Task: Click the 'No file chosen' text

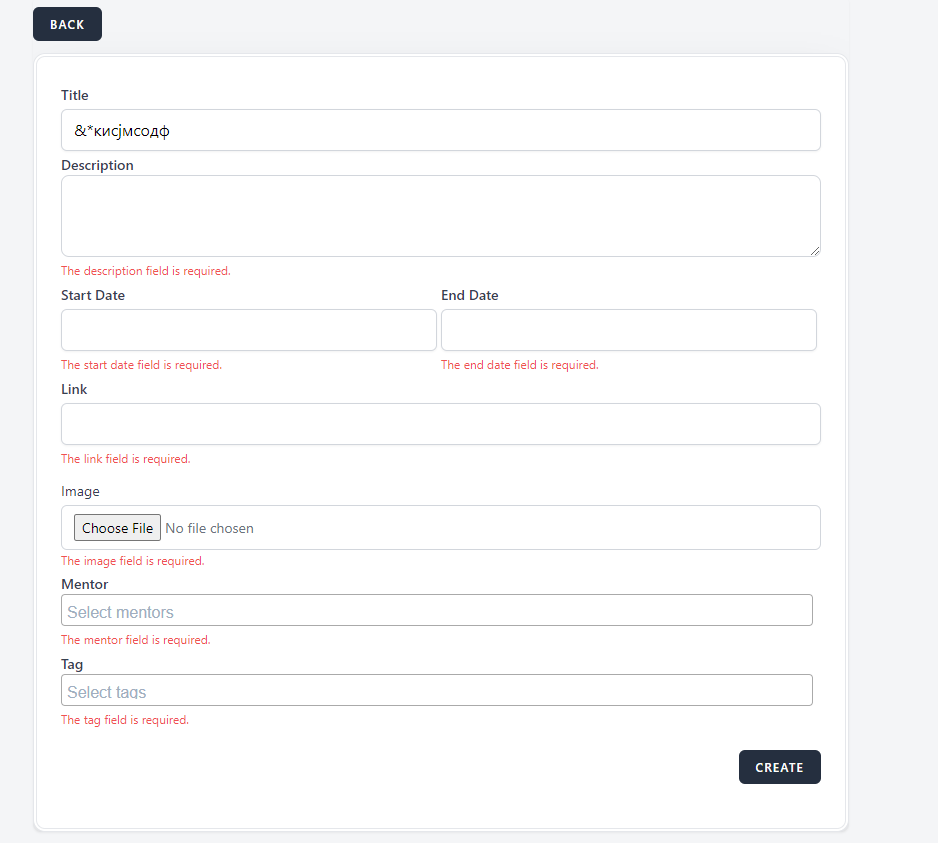Action: click(209, 528)
